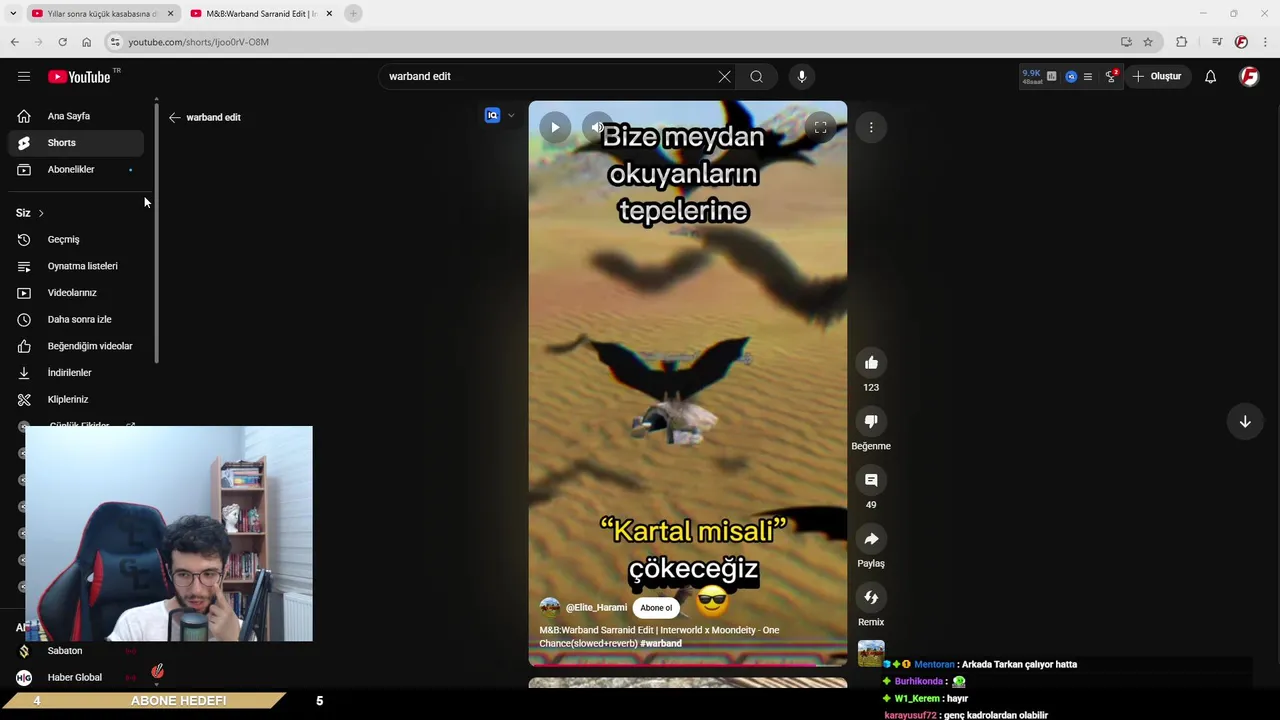Viewport: 1280px width, 720px height.
Task: Go to browser home page
Action: 87,42
